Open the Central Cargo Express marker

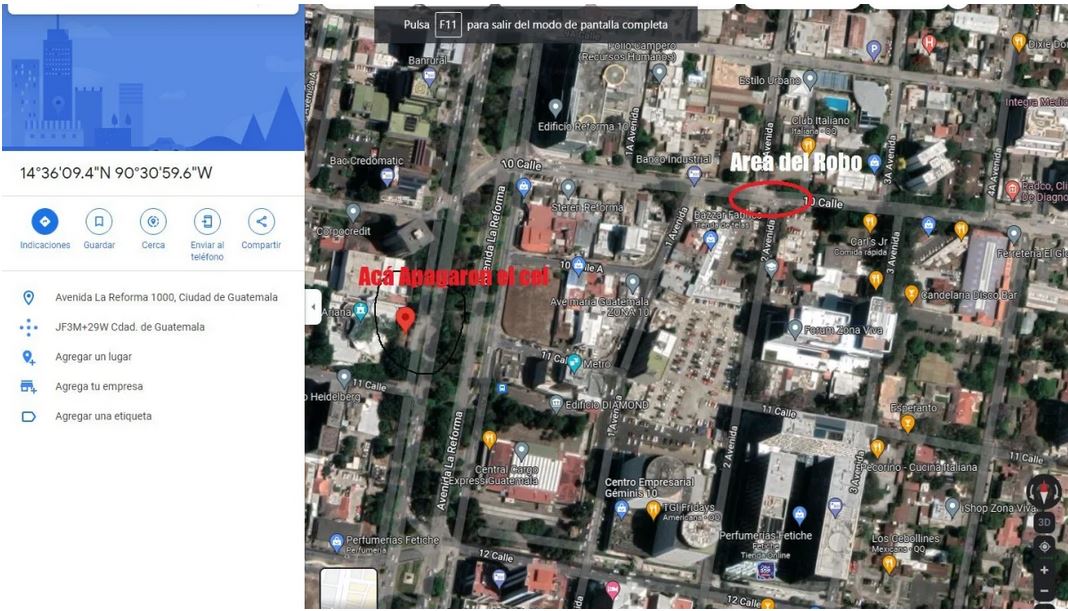pyautogui.click(x=521, y=450)
